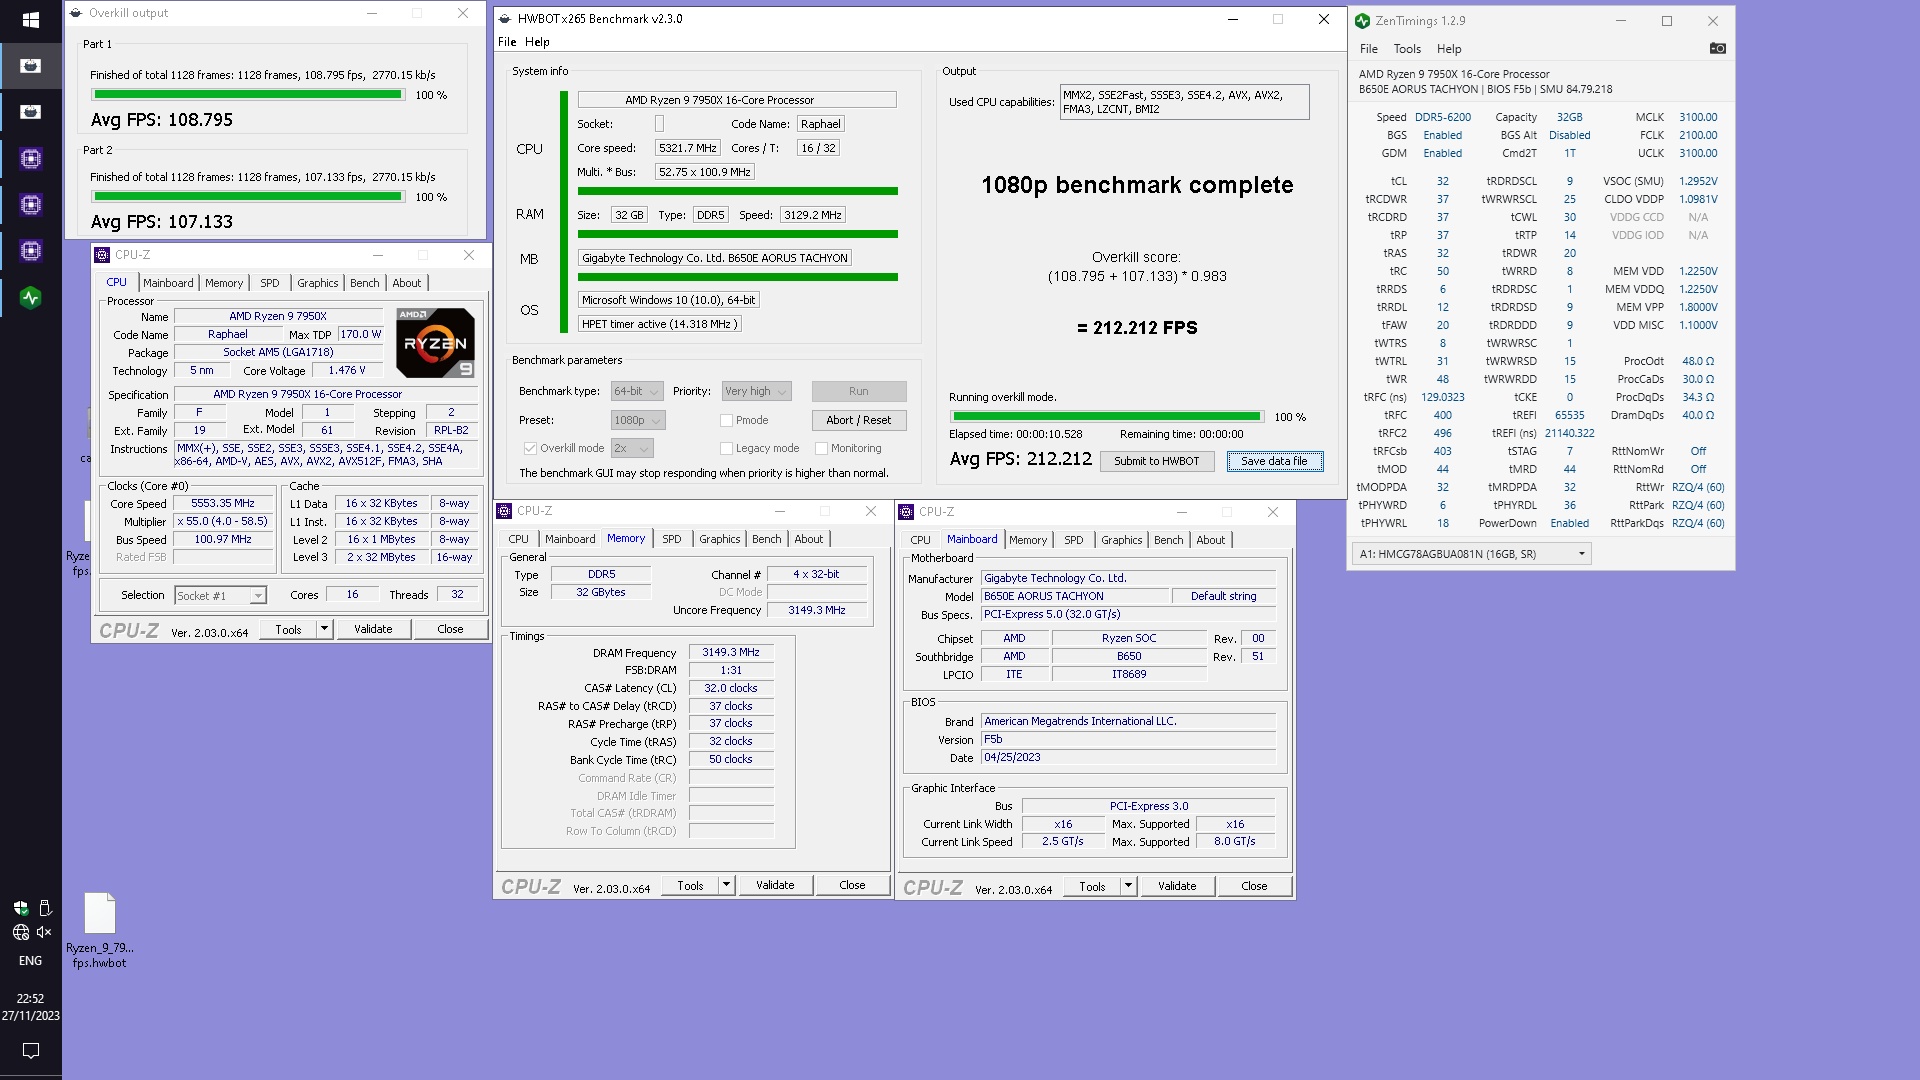Open the Benchmark type 64-bit dropdown
The image size is (1920, 1080).
637,391
